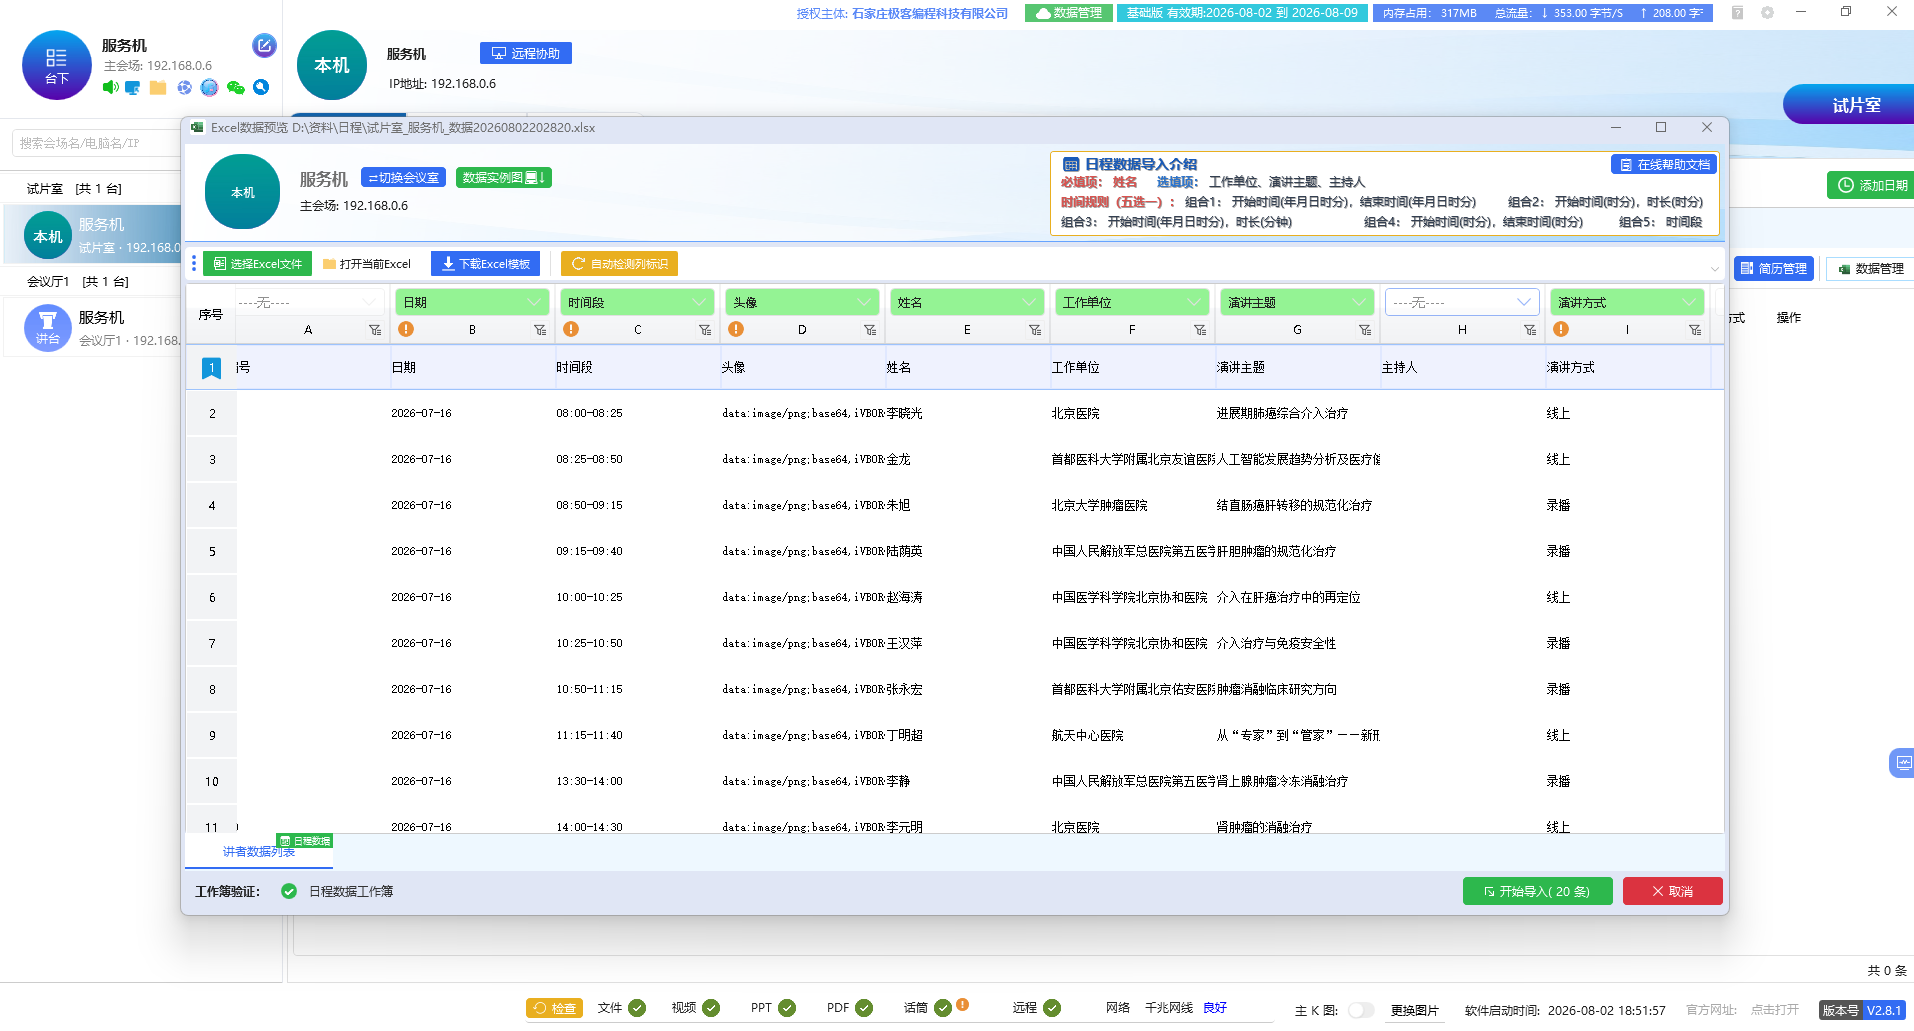Screen dimensions: 1914x1031
Task: Click the green check next to 日程数据工作簿
Action: click(289, 891)
